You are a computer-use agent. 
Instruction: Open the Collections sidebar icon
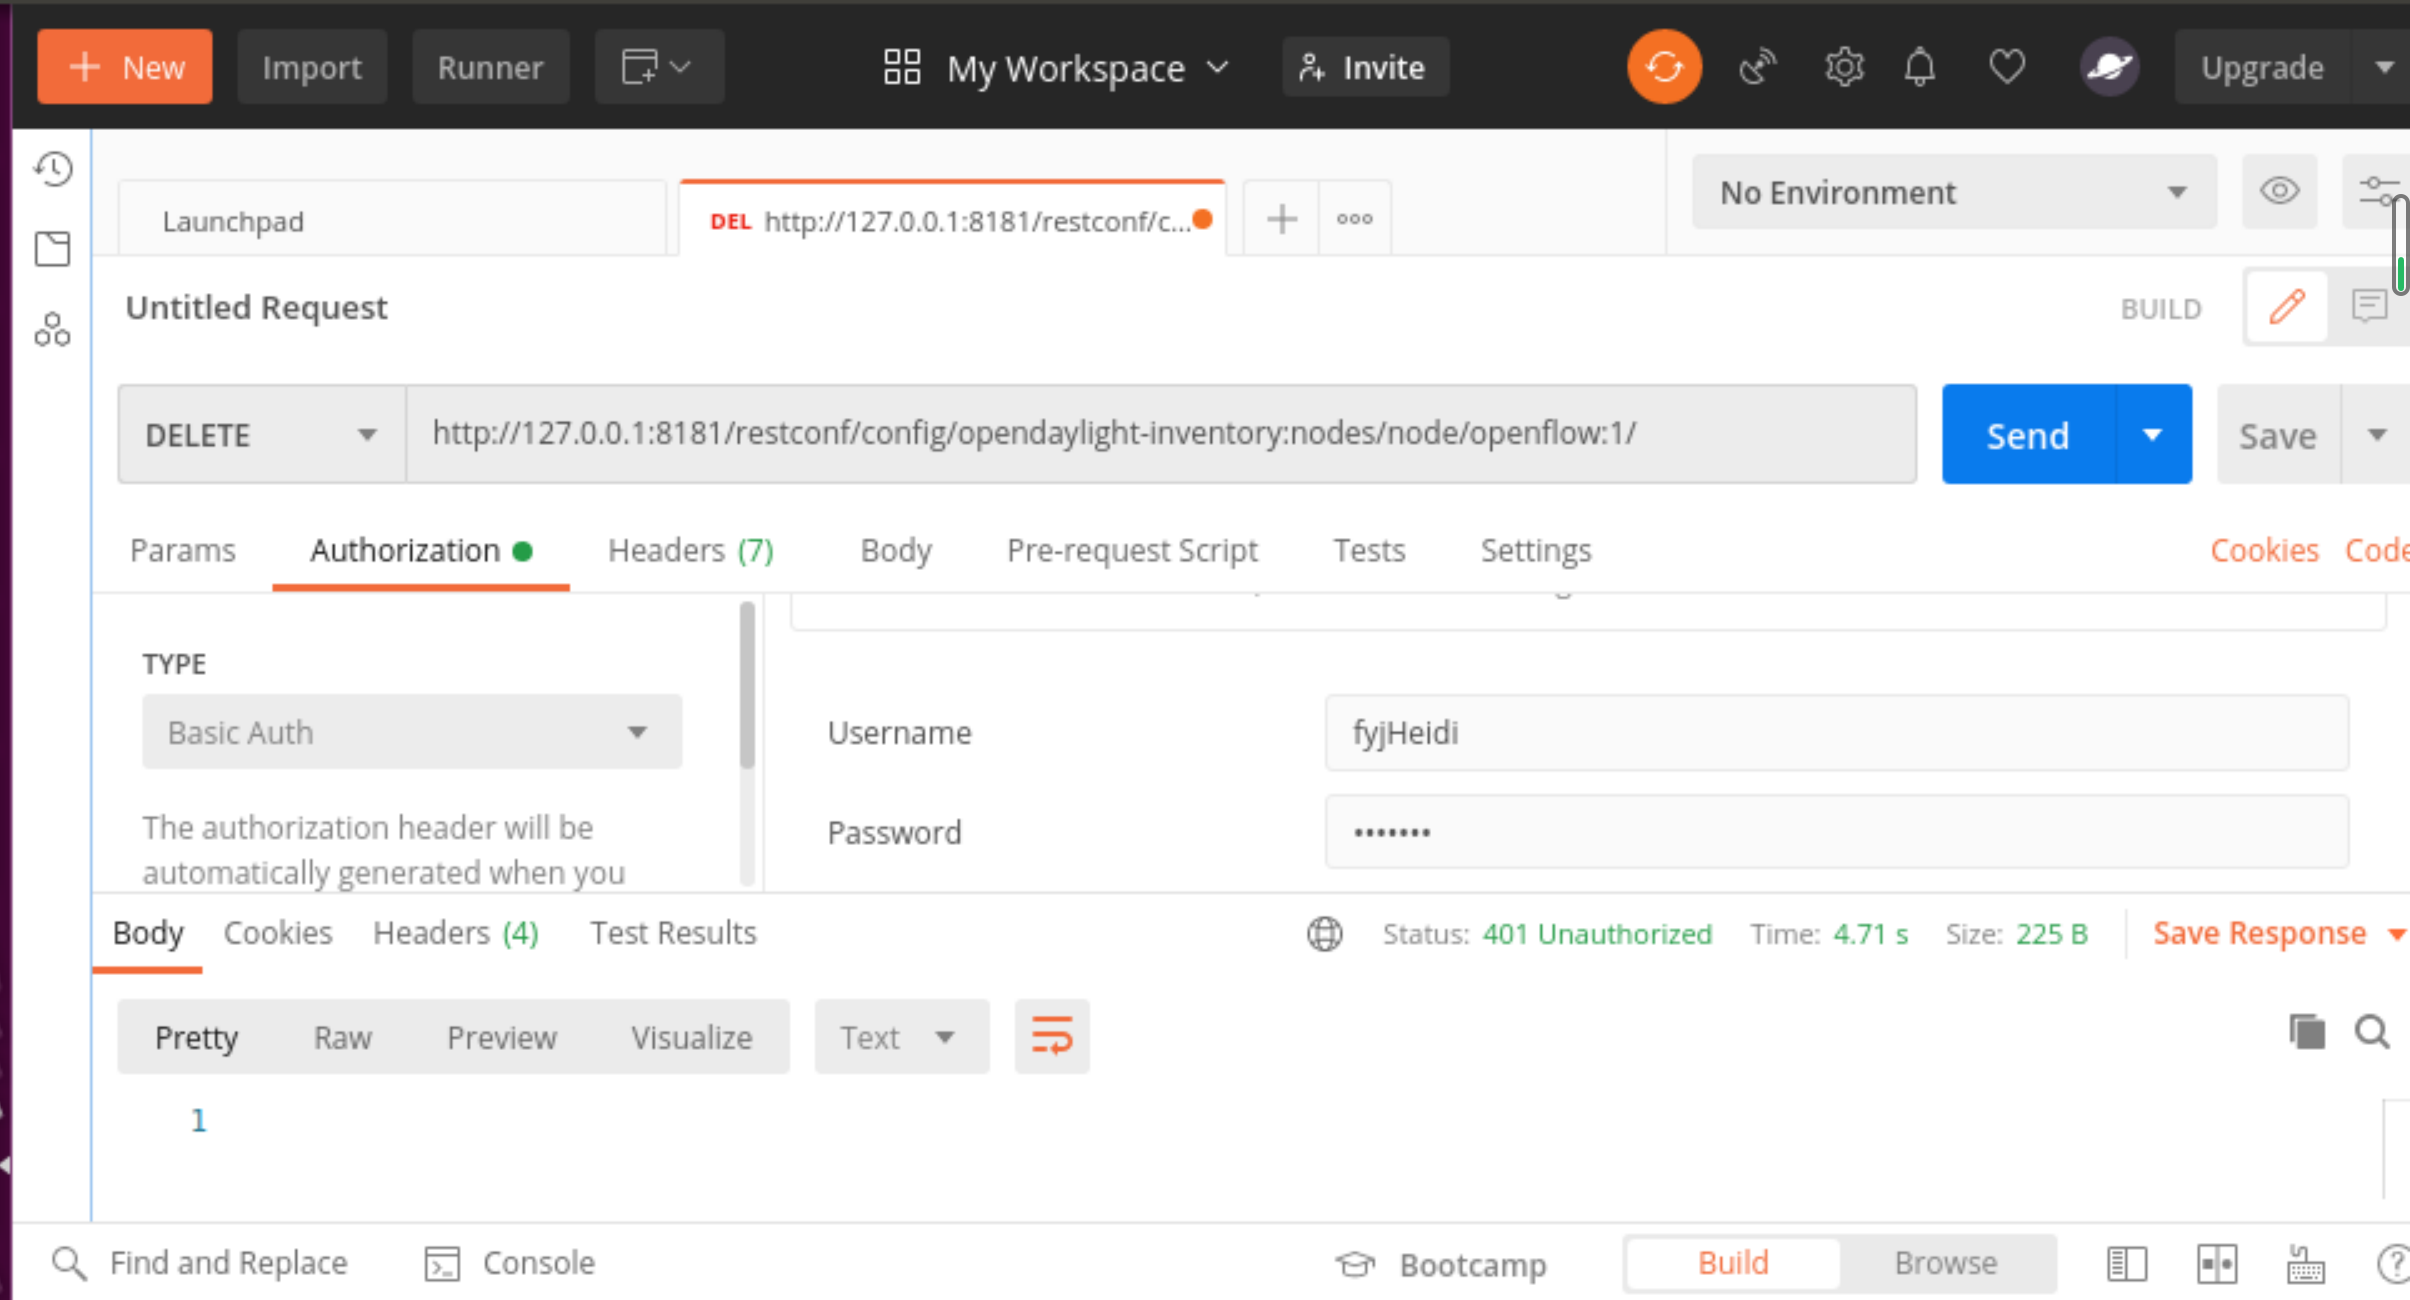pyautogui.click(x=53, y=249)
